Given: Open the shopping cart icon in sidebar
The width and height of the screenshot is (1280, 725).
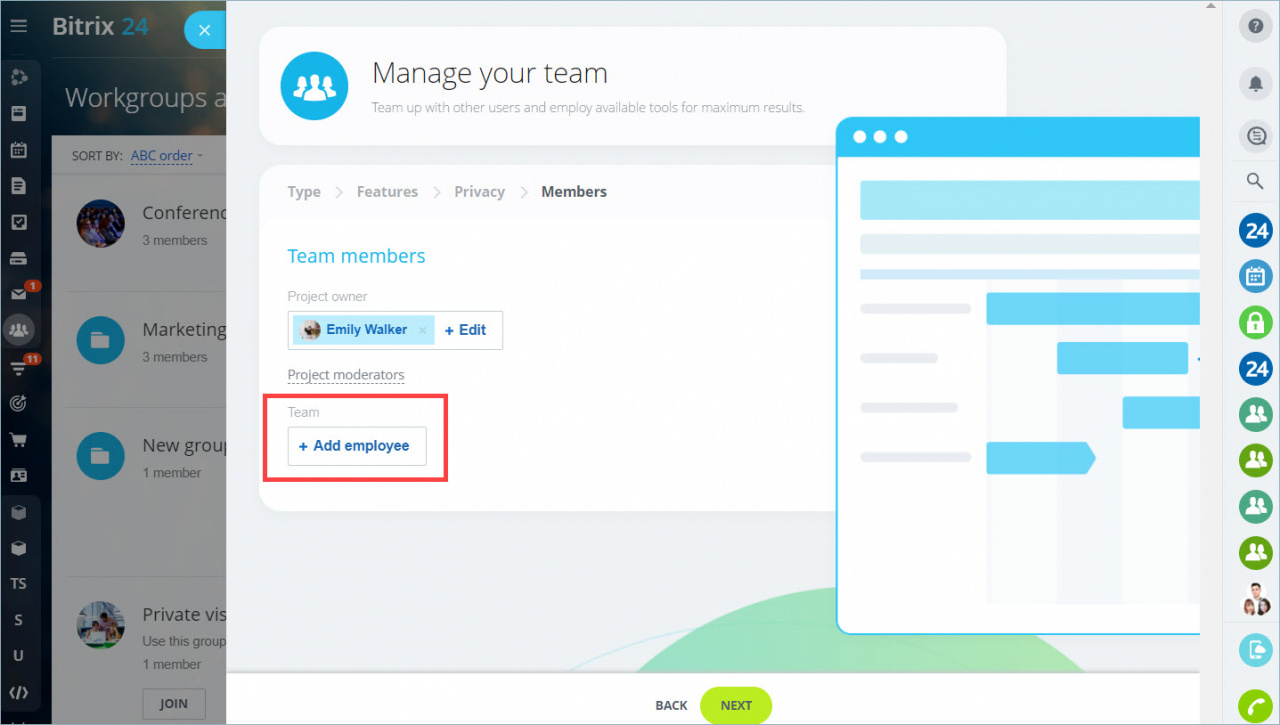Looking at the screenshot, I should (x=18, y=439).
